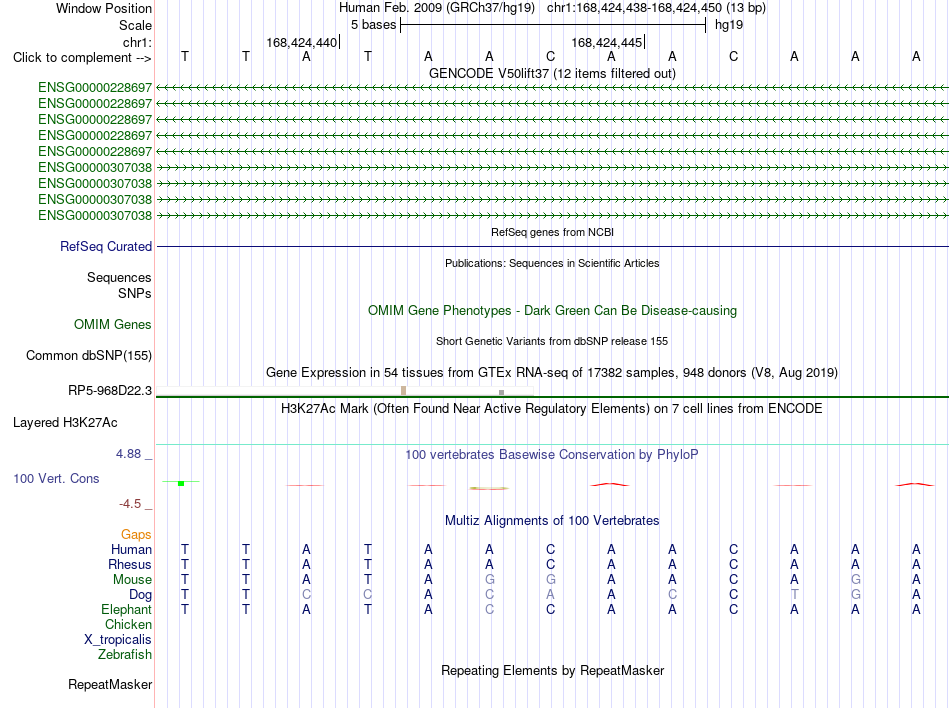Image resolution: width=950 pixels, height=708 pixels.
Task: Select the Scale track label
Action: click(135, 25)
